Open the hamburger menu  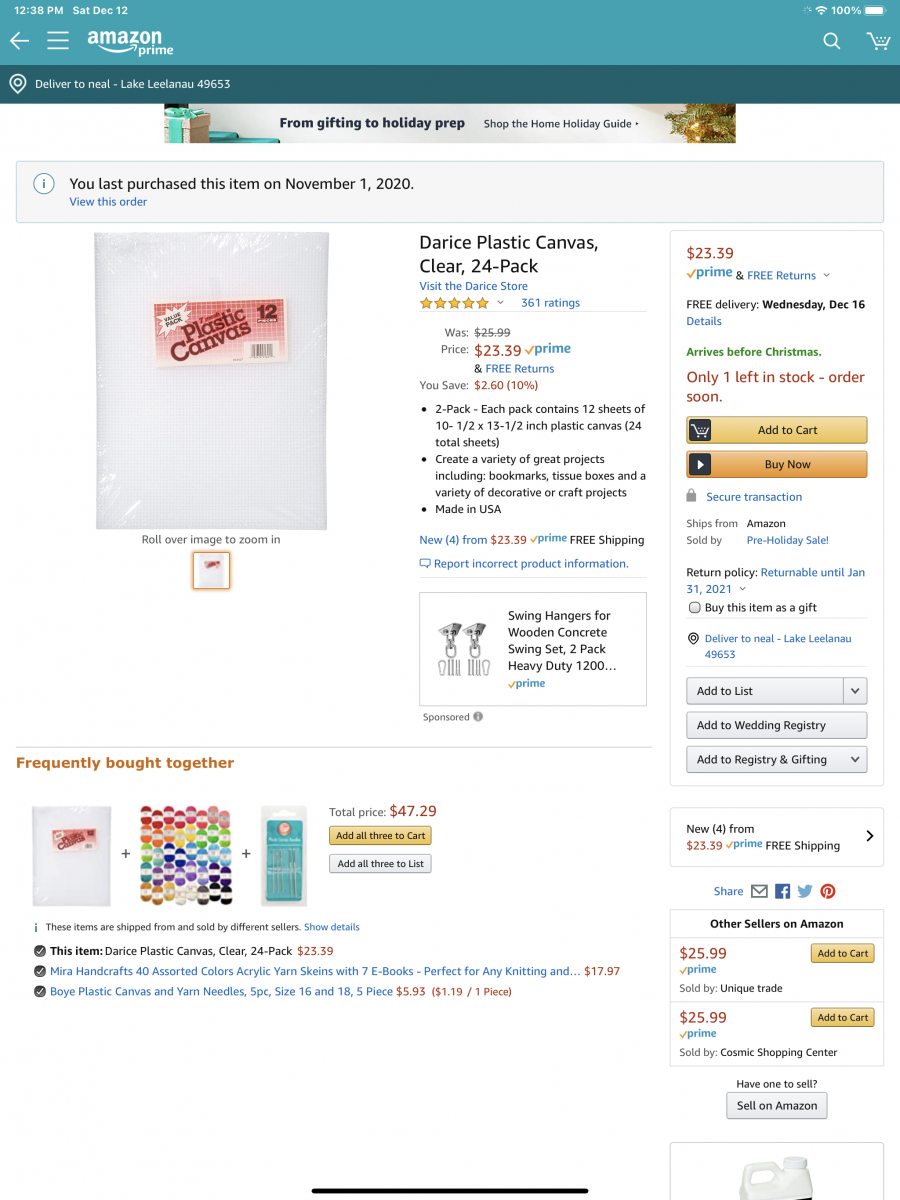pos(58,41)
